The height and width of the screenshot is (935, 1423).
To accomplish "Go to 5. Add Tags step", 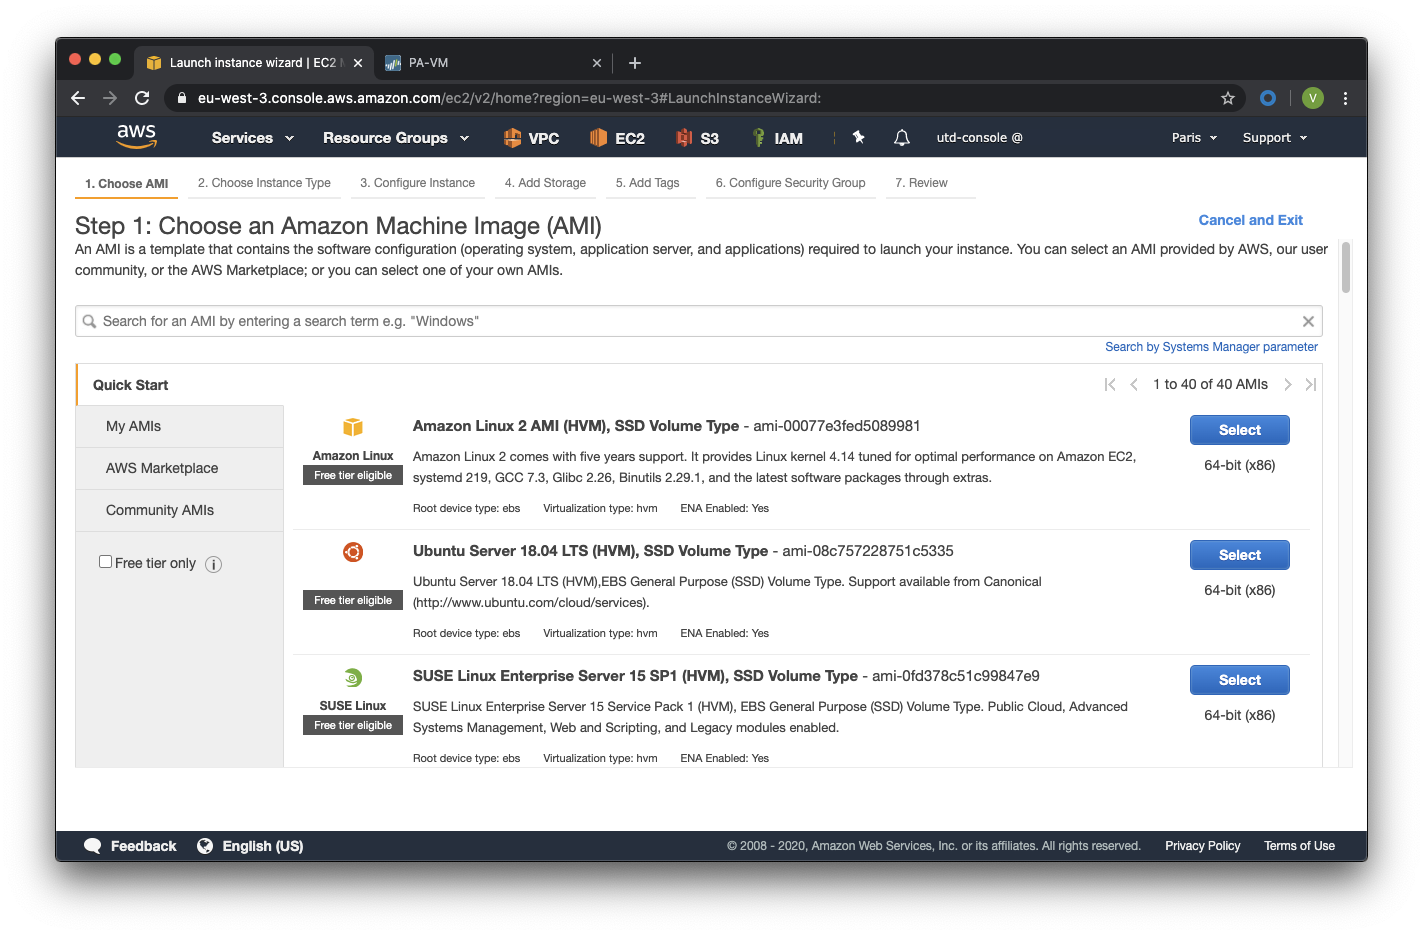I will click(648, 183).
